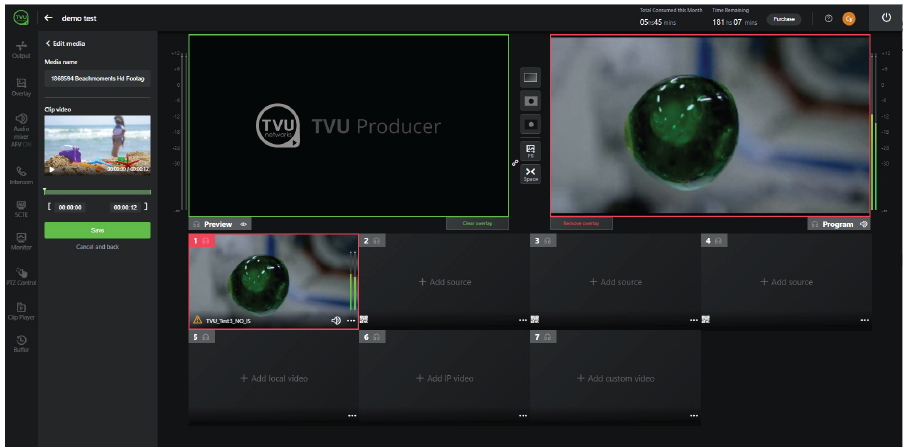Click the TVU logo icon
904x448 pixels.
click(21, 18)
